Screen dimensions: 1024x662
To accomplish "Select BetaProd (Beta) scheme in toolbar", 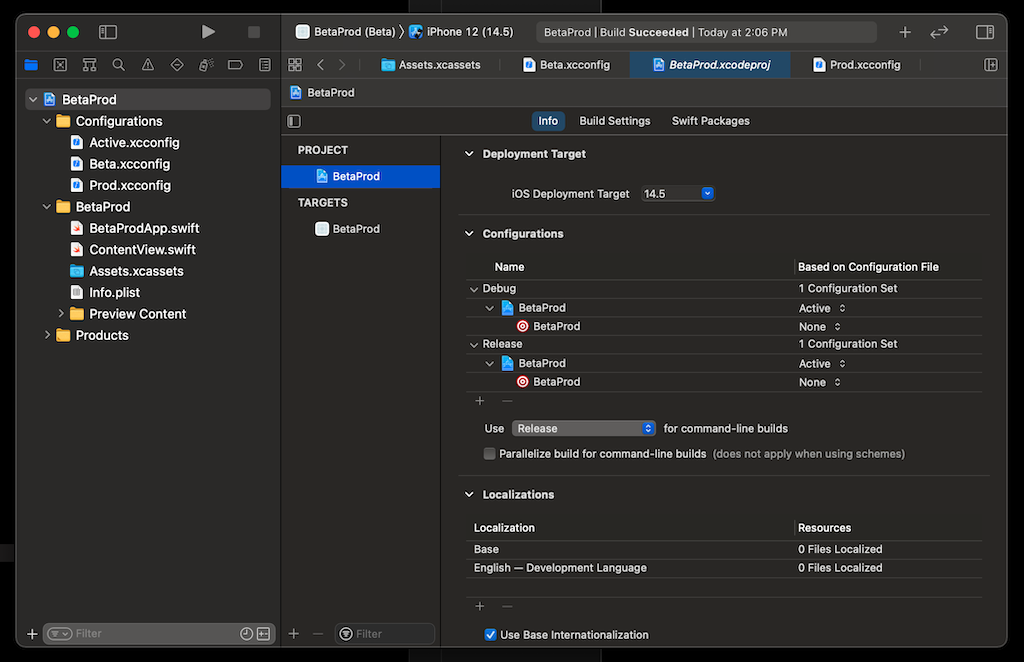I will coord(345,32).
